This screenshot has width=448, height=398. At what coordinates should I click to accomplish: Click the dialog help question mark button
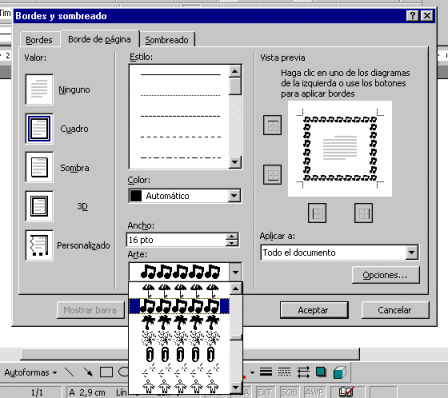pos(413,16)
